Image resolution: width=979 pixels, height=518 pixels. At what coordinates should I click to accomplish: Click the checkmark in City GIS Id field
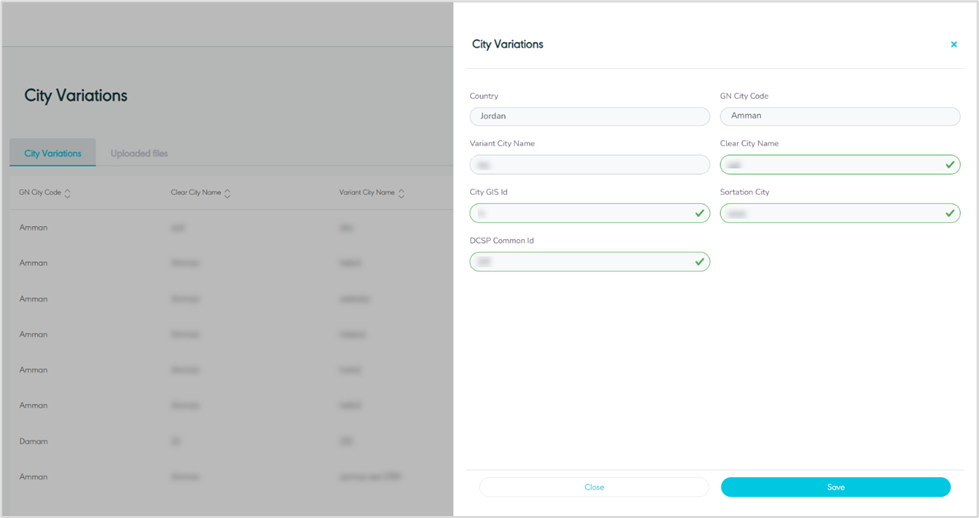click(699, 213)
